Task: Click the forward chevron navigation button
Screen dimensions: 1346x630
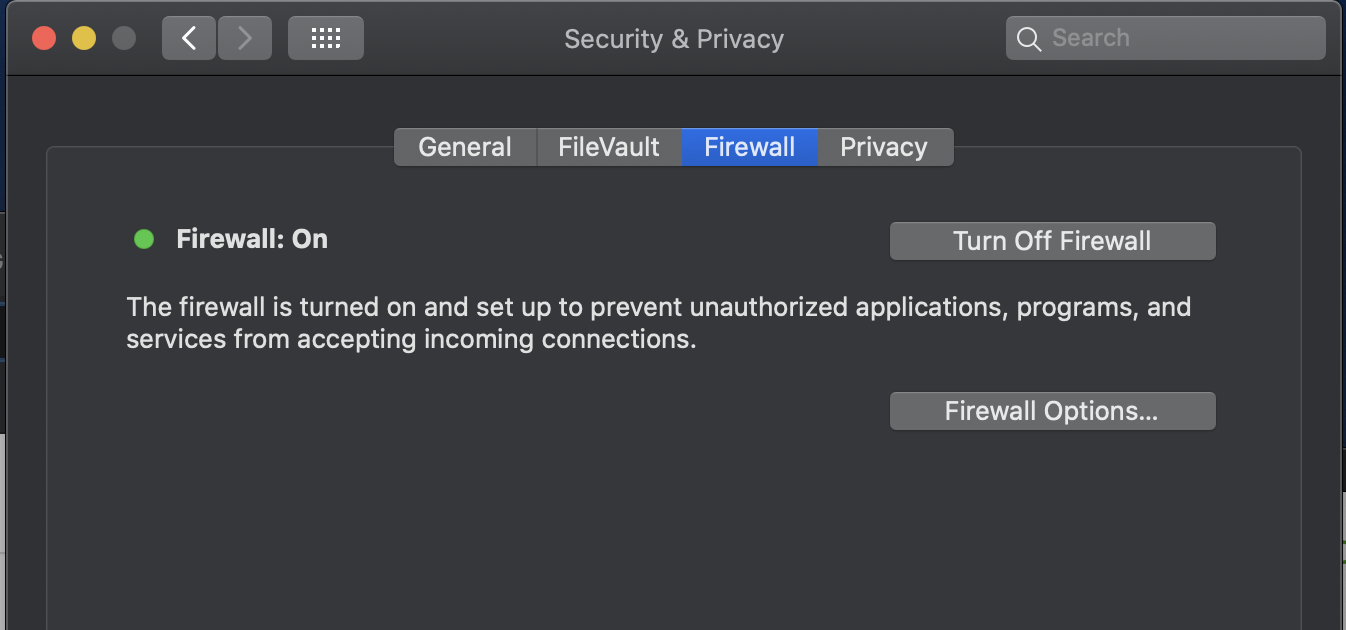Action: pos(244,39)
